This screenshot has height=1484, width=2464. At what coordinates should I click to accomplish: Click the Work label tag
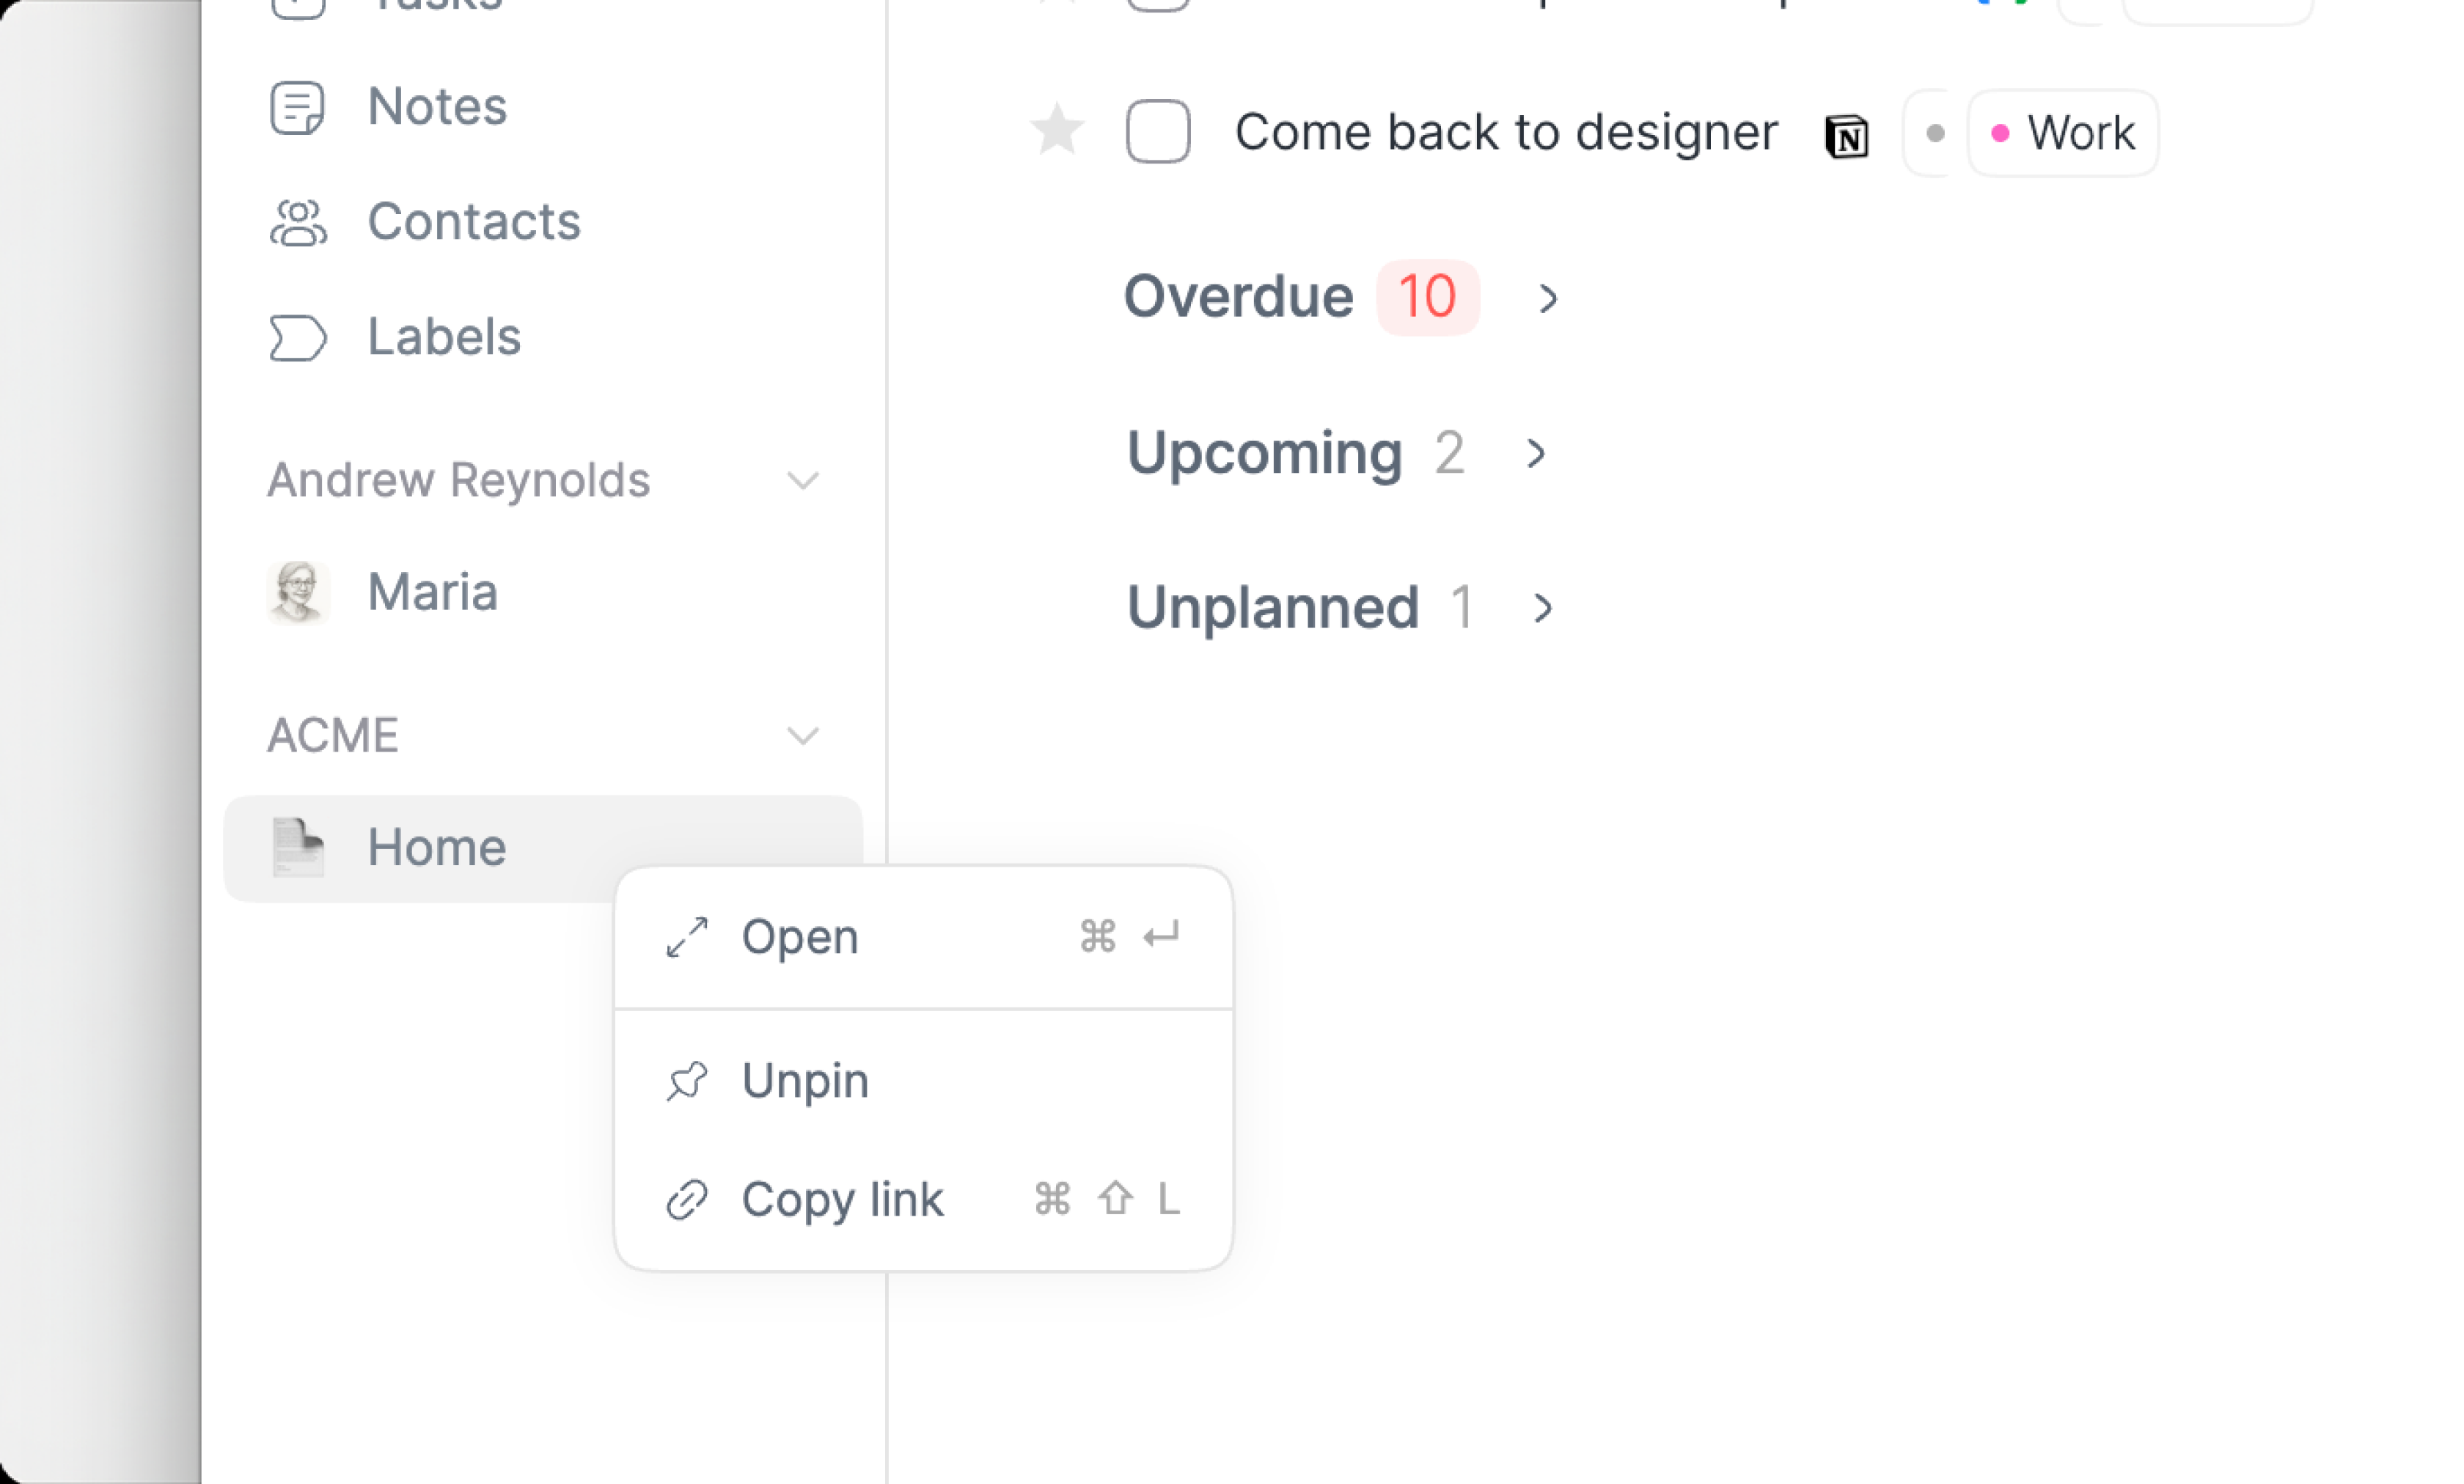pyautogui.click(x=2062, y=133)
